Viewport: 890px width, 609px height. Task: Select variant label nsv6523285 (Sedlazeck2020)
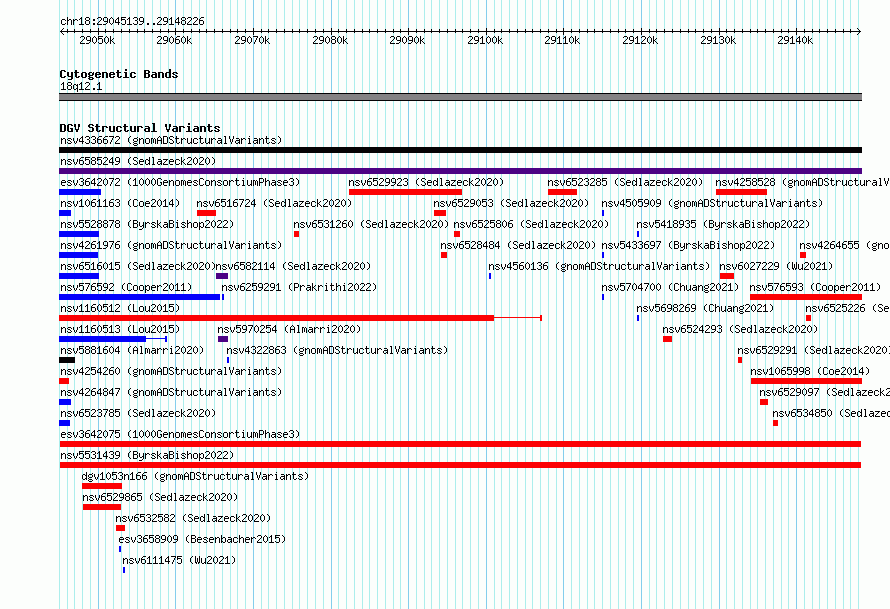point(625,182)
